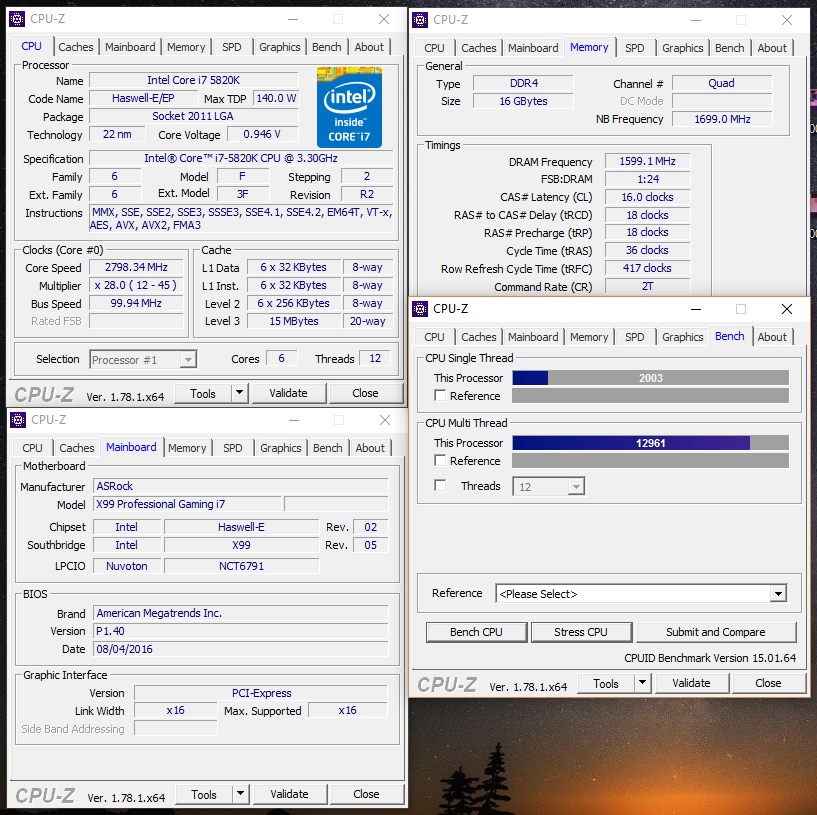
Task: Switch to the Caches tab in the CPU window
Action: tap(76, 47)
